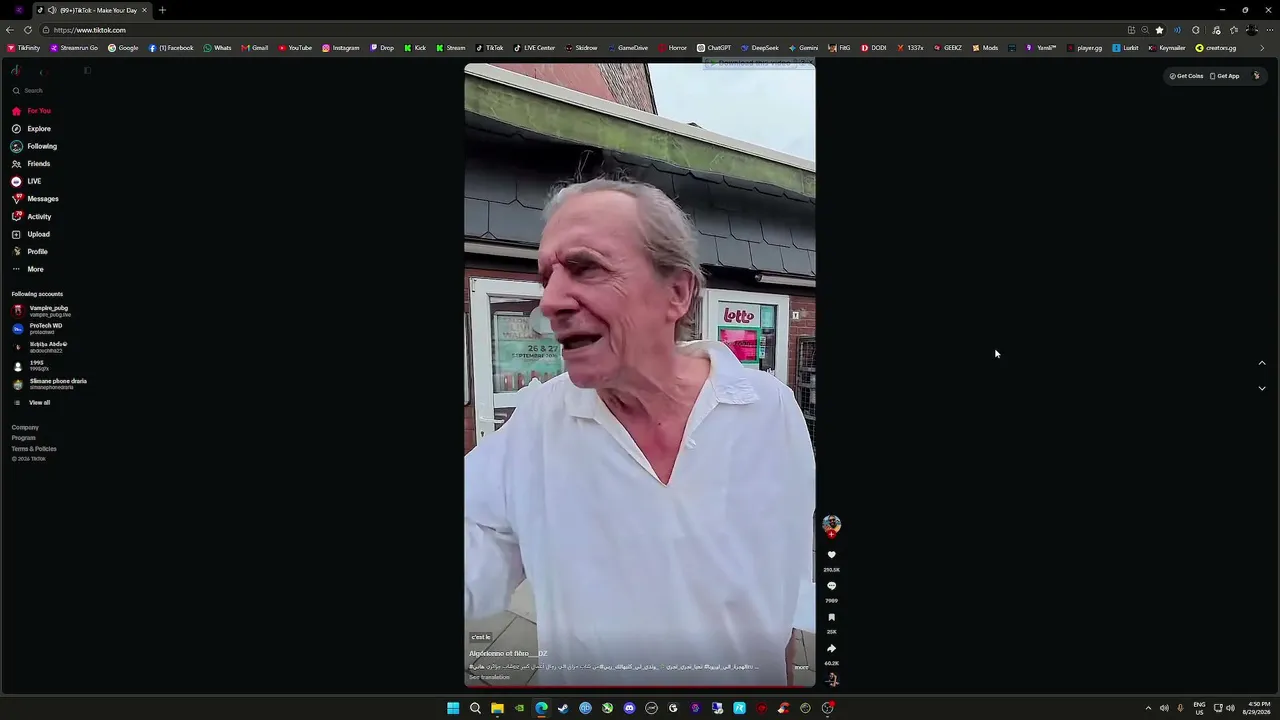This screenshot has height=720, width=1280.
Task: Open Slimane phone draria account
Action: 49,384
